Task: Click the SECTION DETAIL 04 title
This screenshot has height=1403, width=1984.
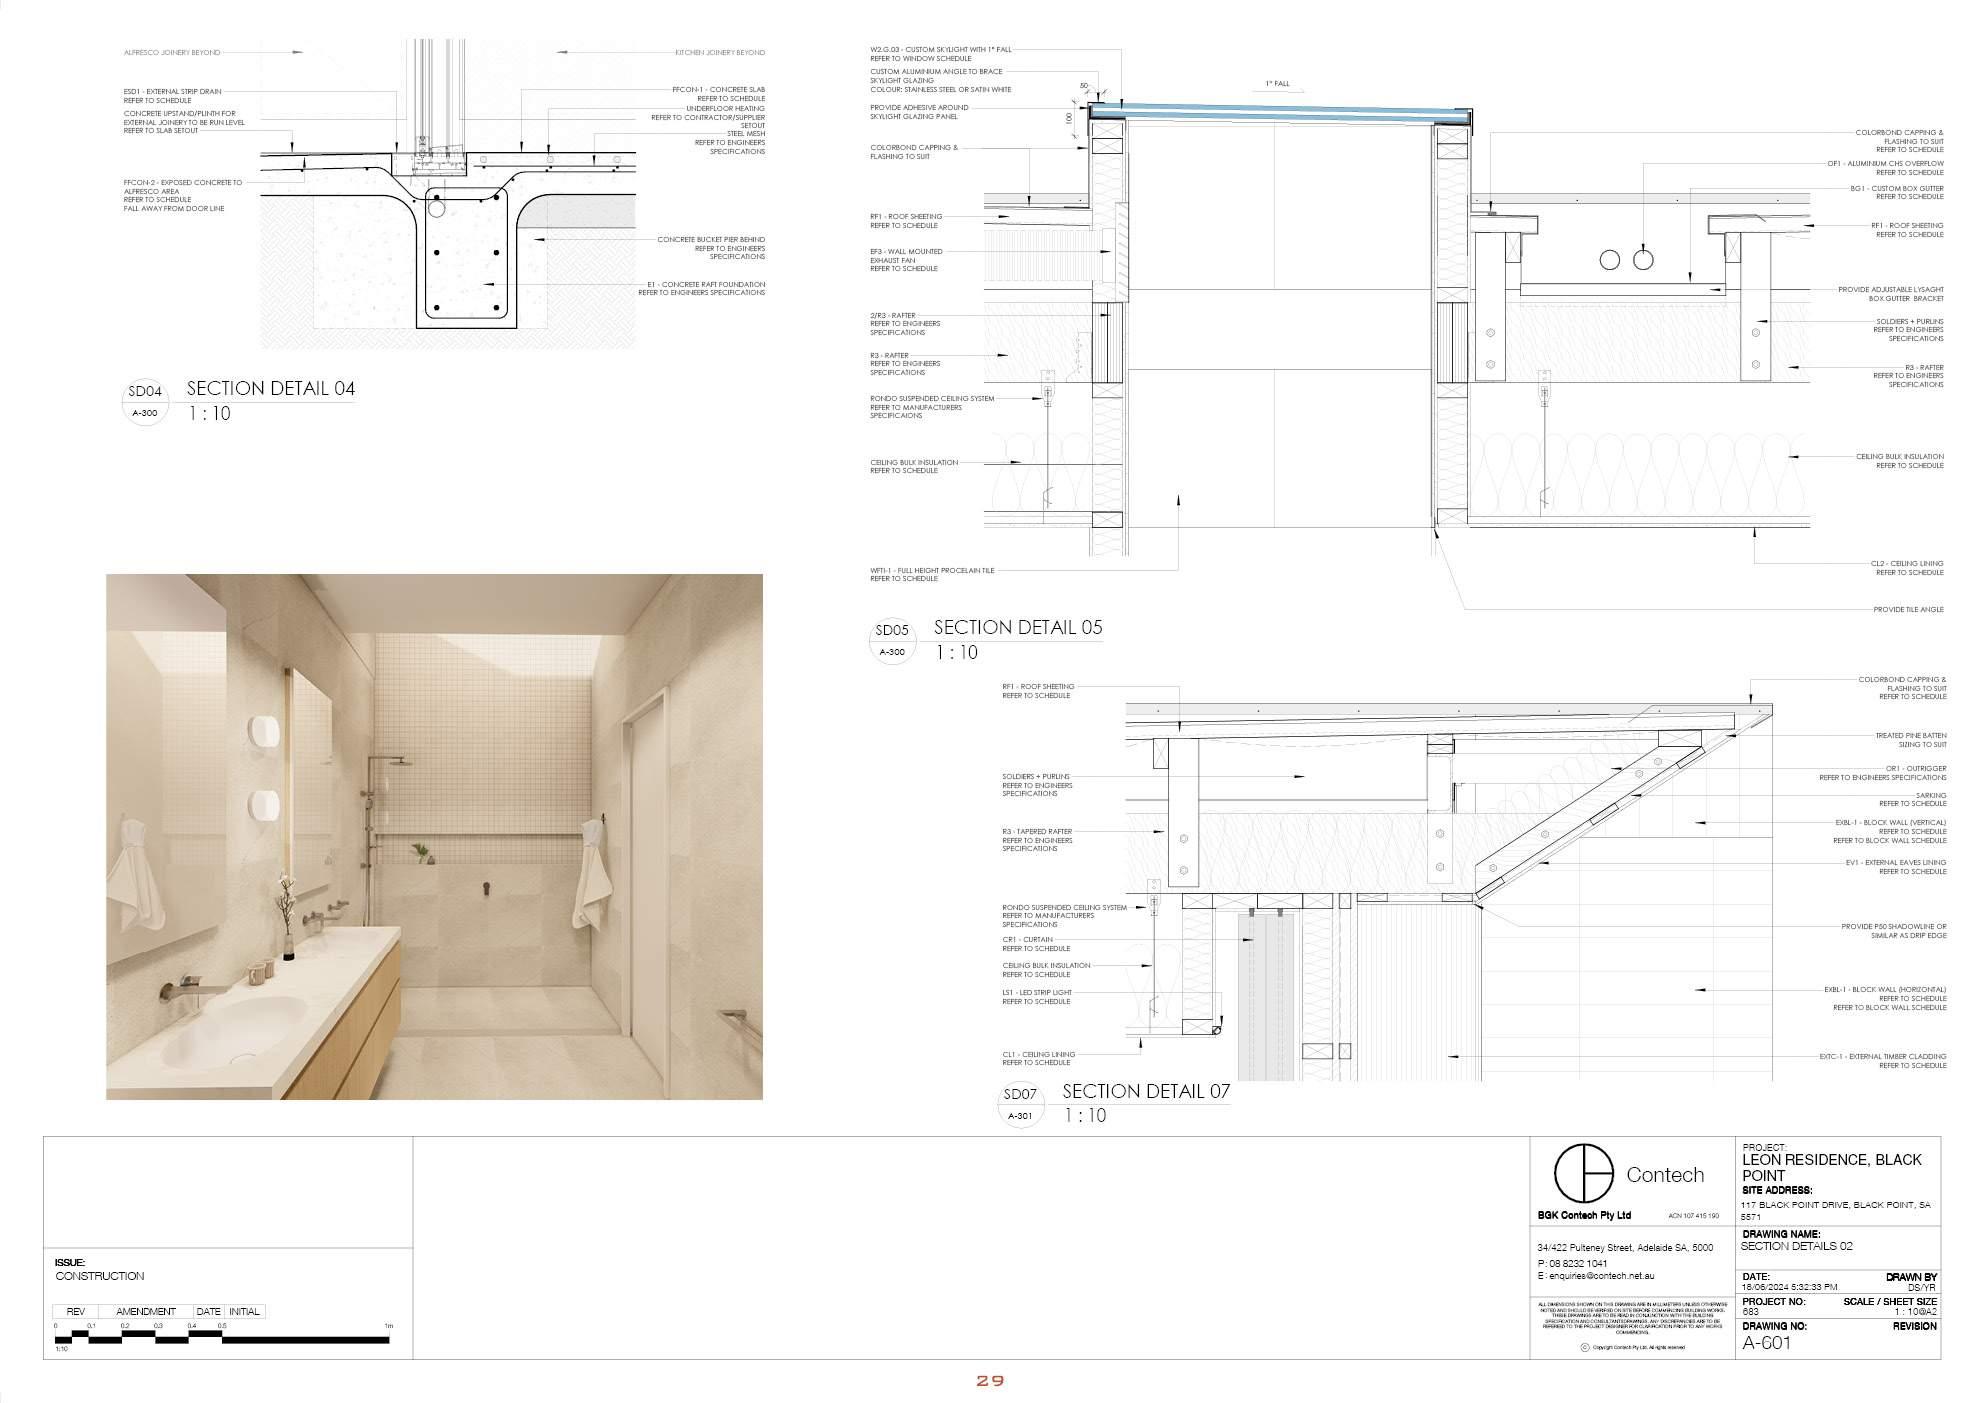Action: point(270,389)
